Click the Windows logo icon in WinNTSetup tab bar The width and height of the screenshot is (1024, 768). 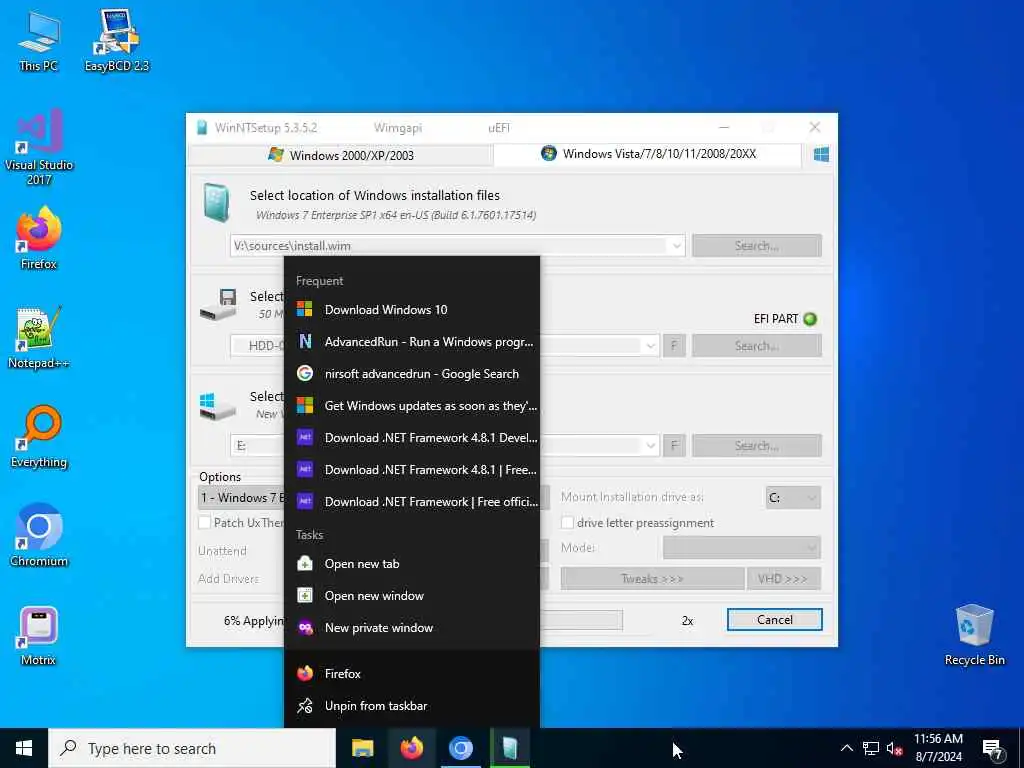(x=821, y=154)
